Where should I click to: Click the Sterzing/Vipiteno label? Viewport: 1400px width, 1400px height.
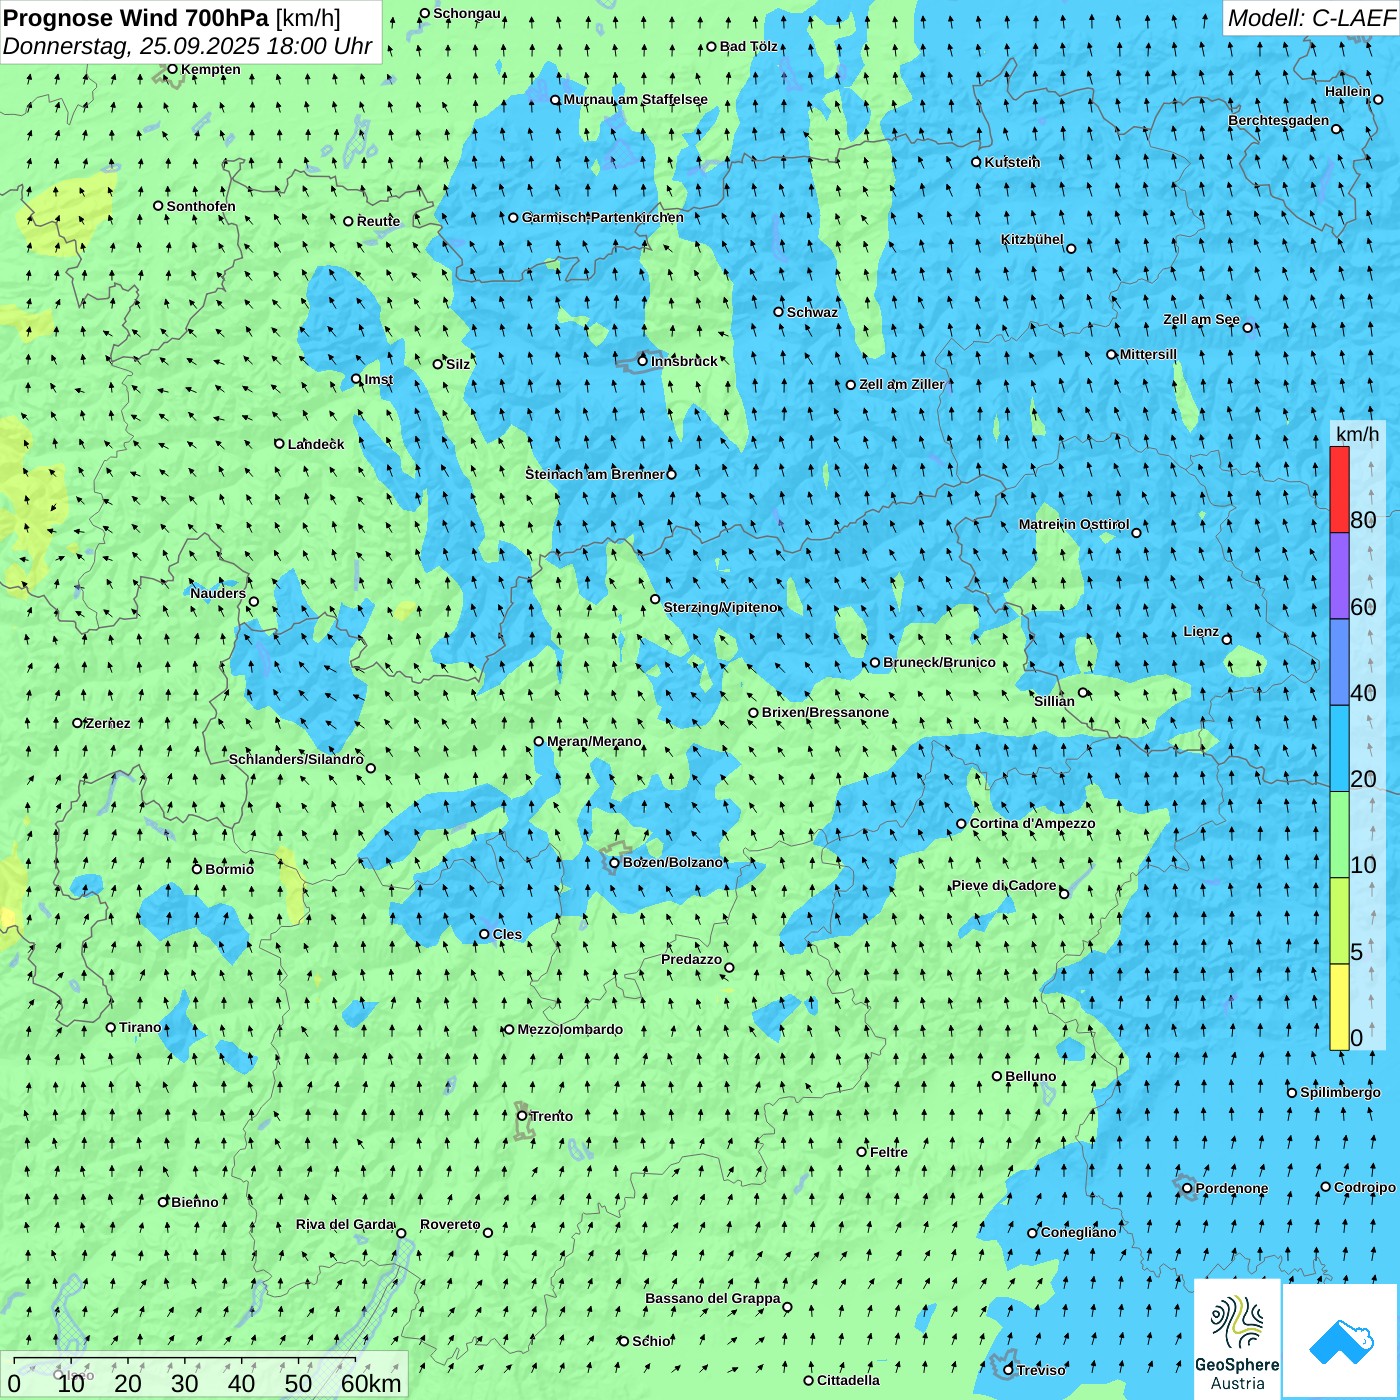721,607
